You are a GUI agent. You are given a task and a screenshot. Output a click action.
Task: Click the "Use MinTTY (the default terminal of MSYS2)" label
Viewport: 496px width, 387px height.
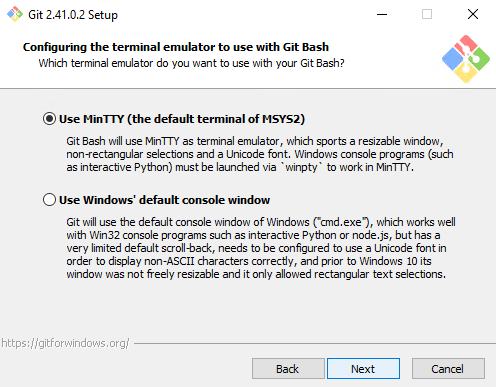pyautogui.click(x=182, y=119)
